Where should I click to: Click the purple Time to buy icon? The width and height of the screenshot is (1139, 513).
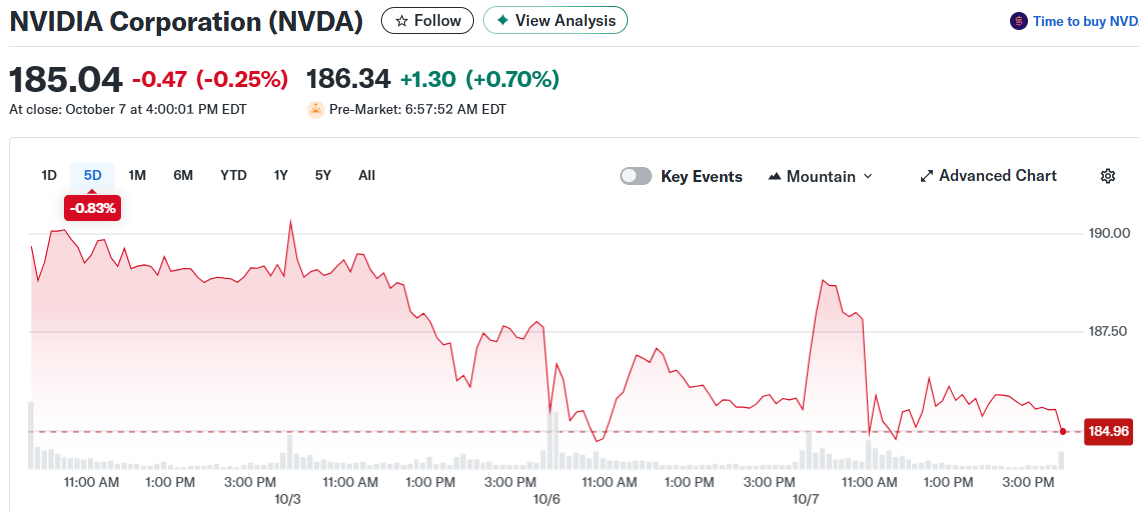[1018, 21]
